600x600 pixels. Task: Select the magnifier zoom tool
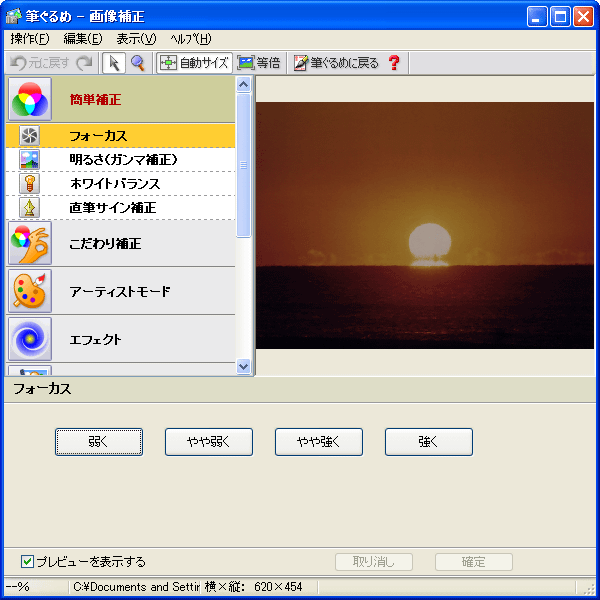click(x=138, y=63)
